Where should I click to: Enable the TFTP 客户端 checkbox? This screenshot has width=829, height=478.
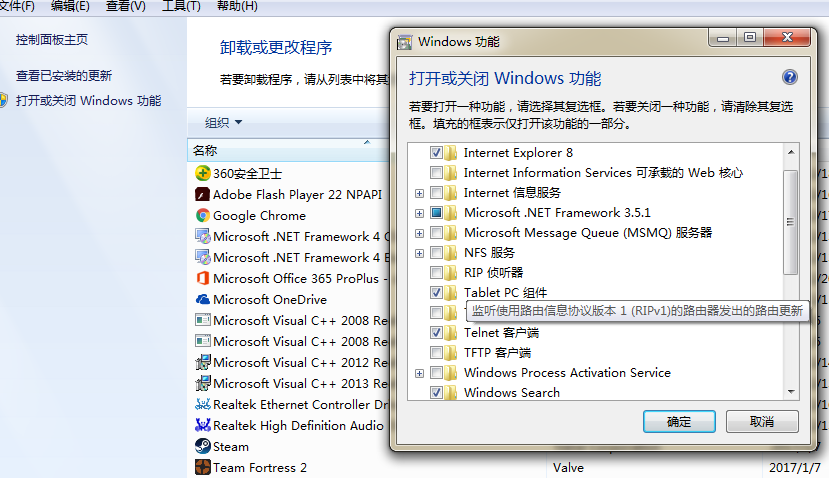436,353
